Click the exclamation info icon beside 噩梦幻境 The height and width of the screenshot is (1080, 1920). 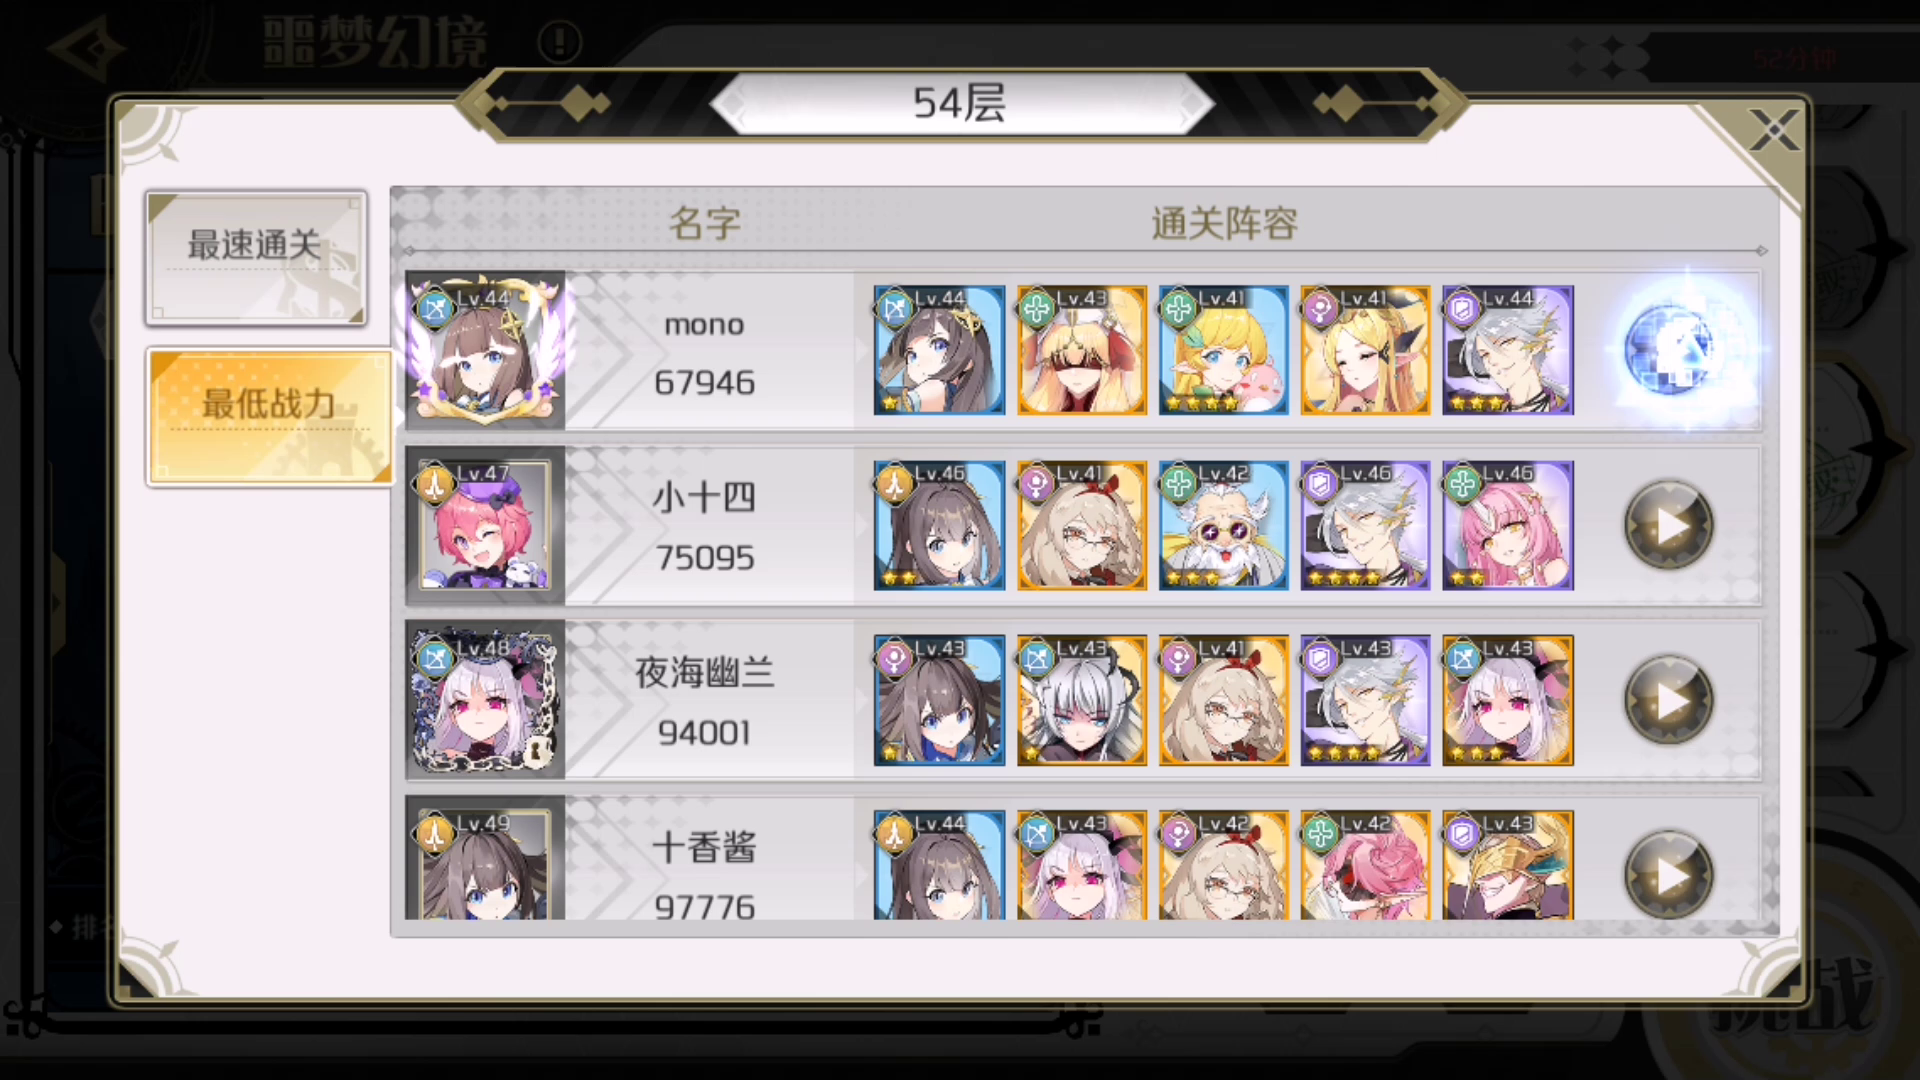(x=559, y=42)
